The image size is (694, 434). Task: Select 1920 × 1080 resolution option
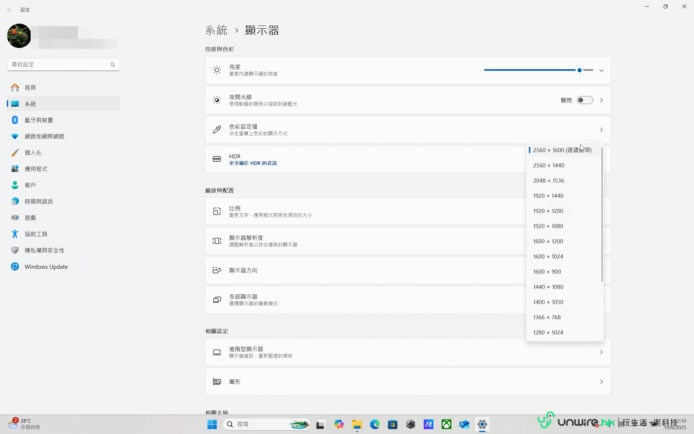pos(548,226)
